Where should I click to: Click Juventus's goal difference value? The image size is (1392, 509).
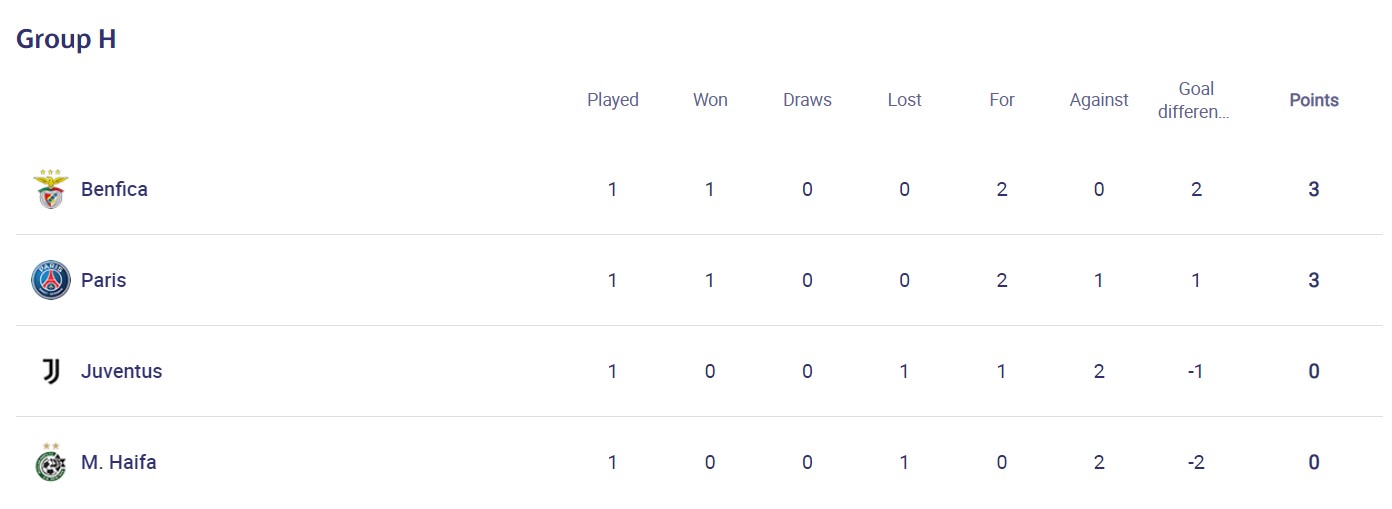[x=1195, y=371]
